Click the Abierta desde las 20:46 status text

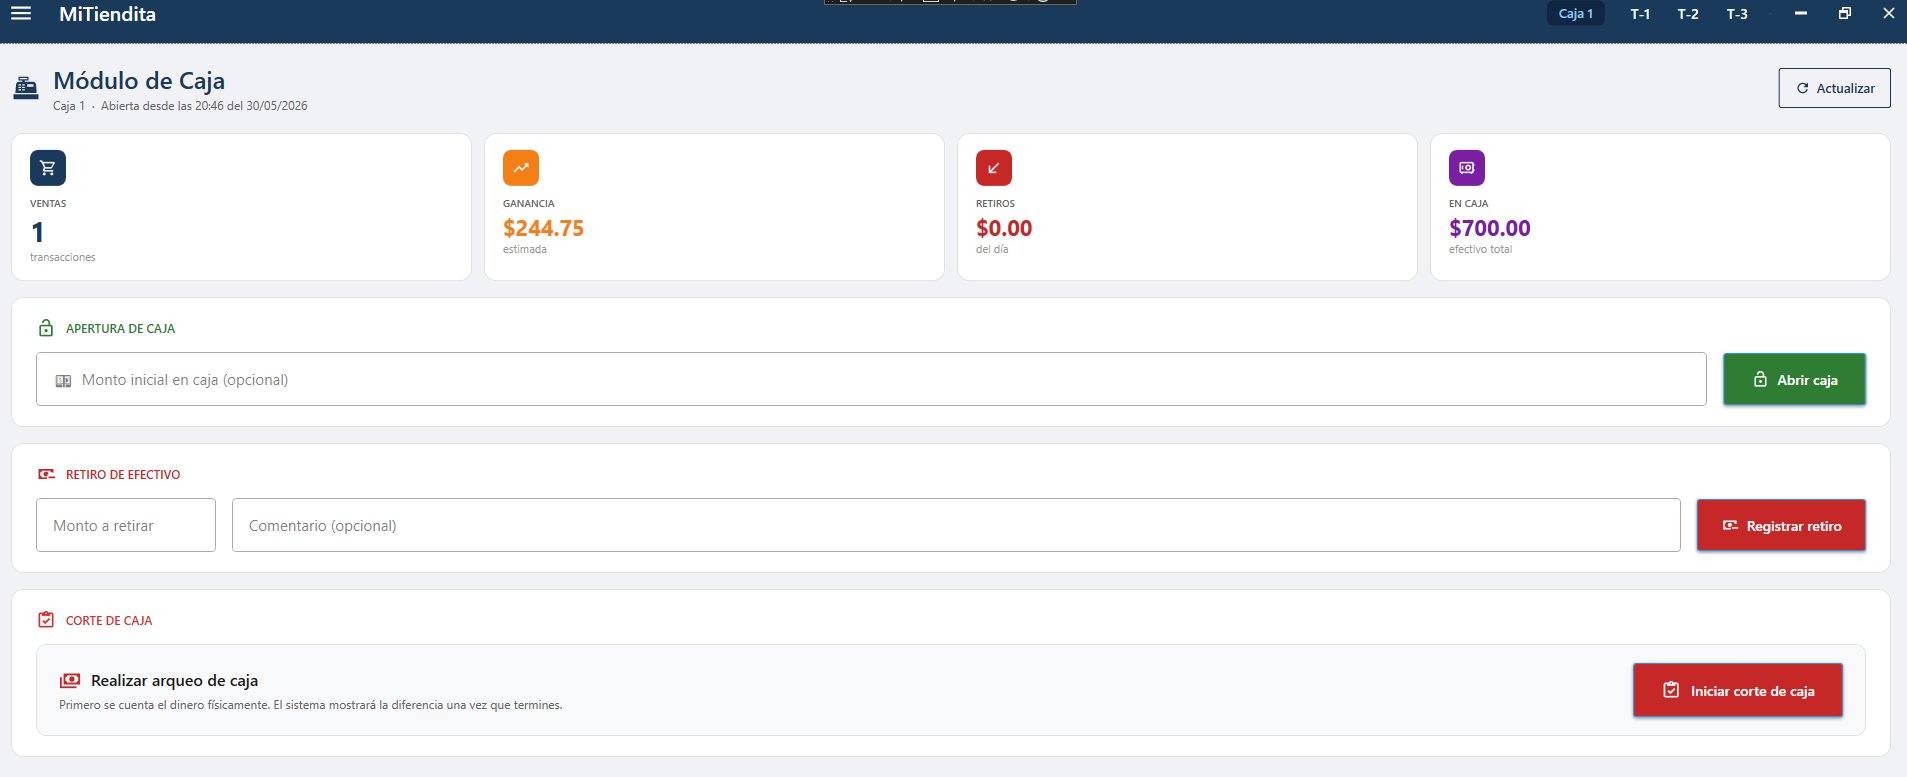click(x=204, y=106)
